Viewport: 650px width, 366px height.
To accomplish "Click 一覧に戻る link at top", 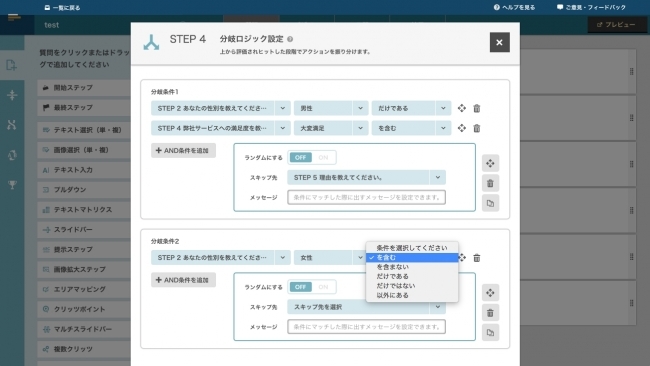I will pyautogui.click(x=62, y=7).
